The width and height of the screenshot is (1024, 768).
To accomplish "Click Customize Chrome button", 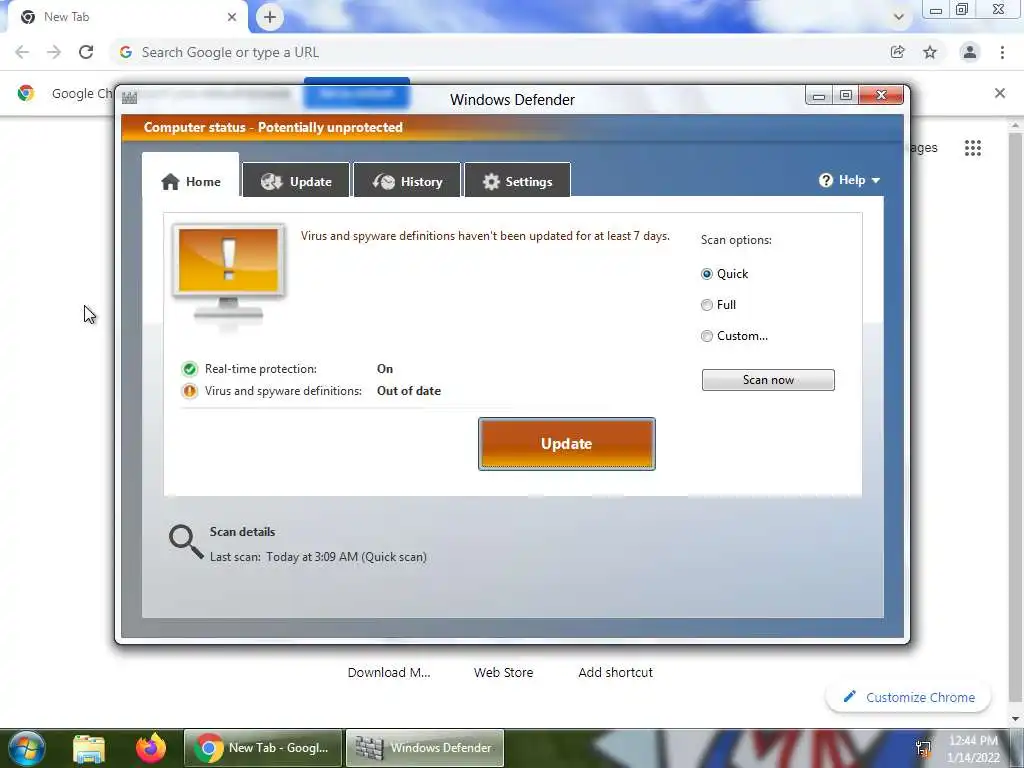I will click(x=908, y=697).
